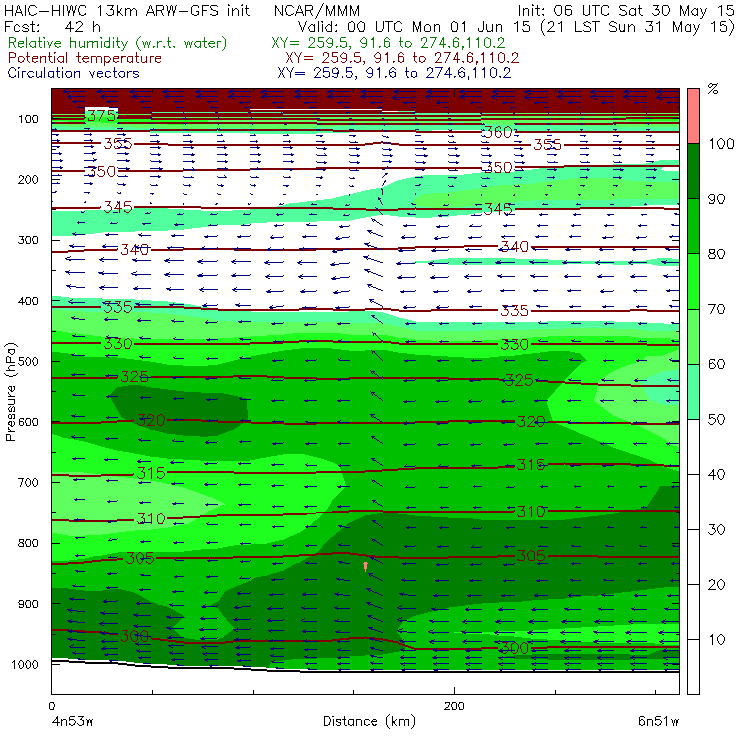Click the 500 hPa pressure tick label
Screen dimensions: 740x740
(28, 362)
